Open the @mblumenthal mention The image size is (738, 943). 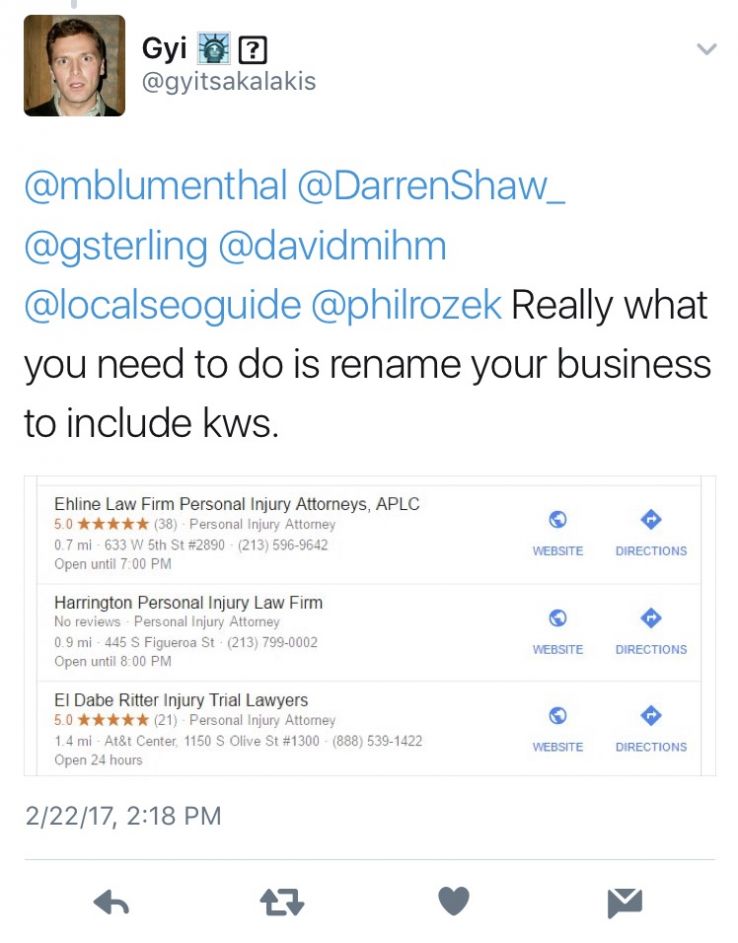click(x=156, y=185)
